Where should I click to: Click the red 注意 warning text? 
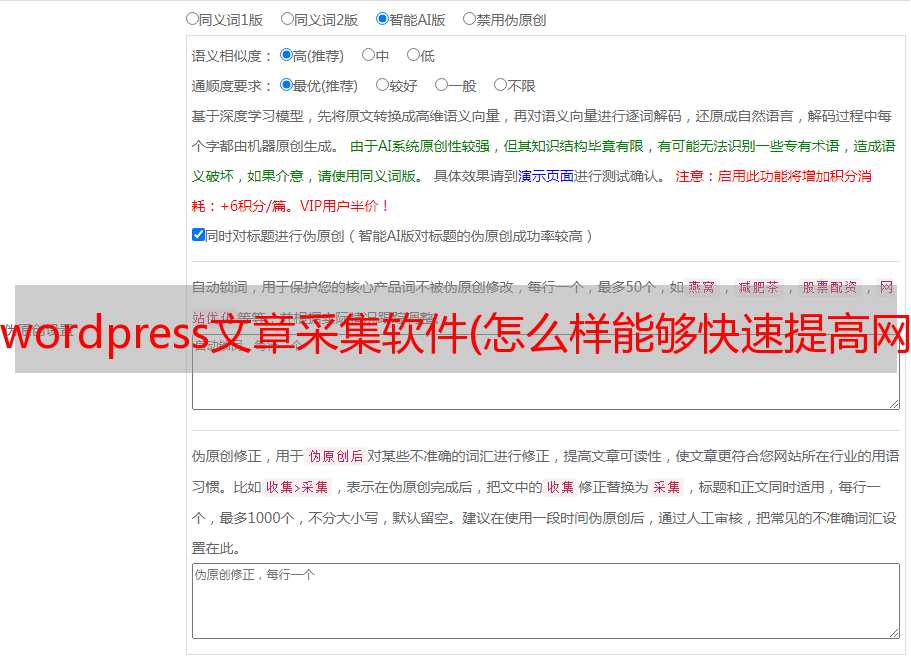point(773,176)
